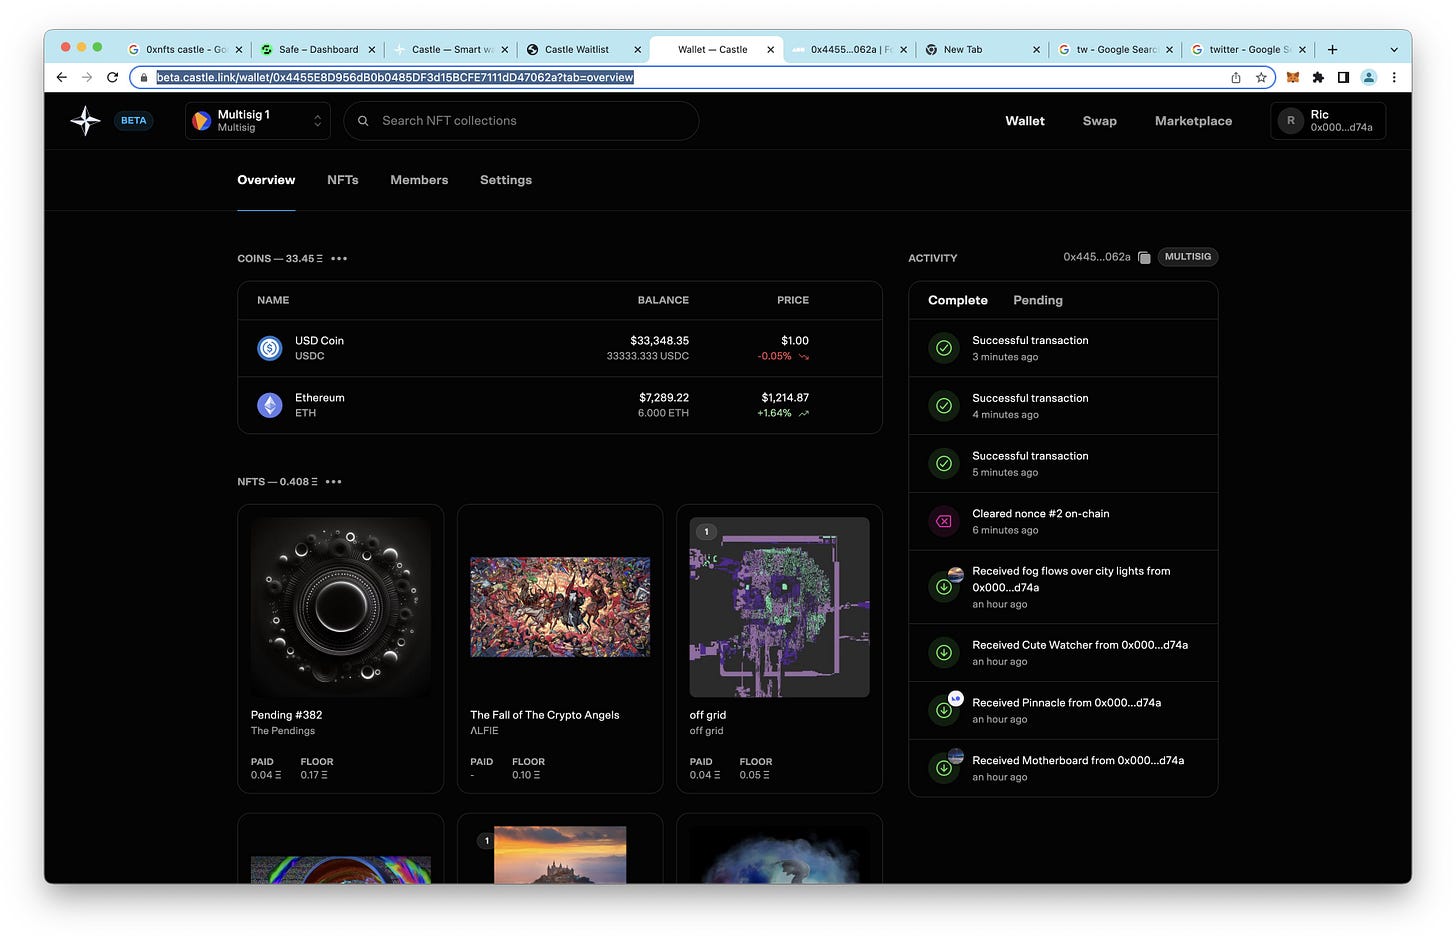1456x942 pixels.
Task: Open the Ric account menu
Action: pos(1327,121)
